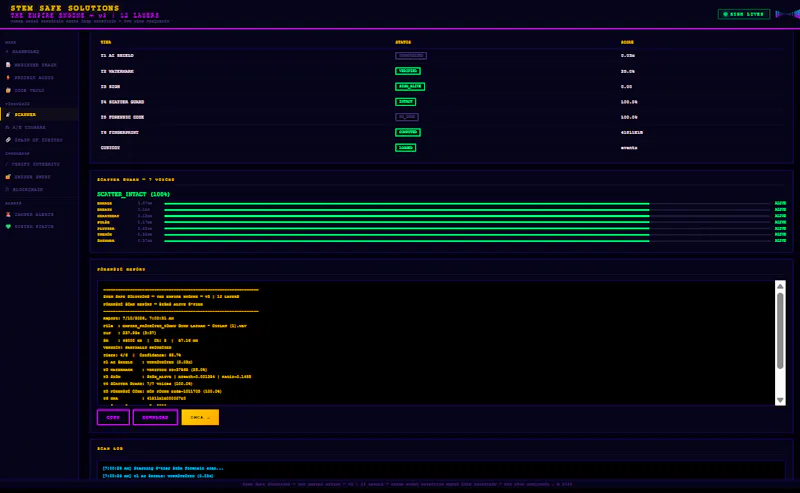Click the grey badge in Forensic Code row
The height and width of the screenshot is (493, 800).
tap(407, 117)
